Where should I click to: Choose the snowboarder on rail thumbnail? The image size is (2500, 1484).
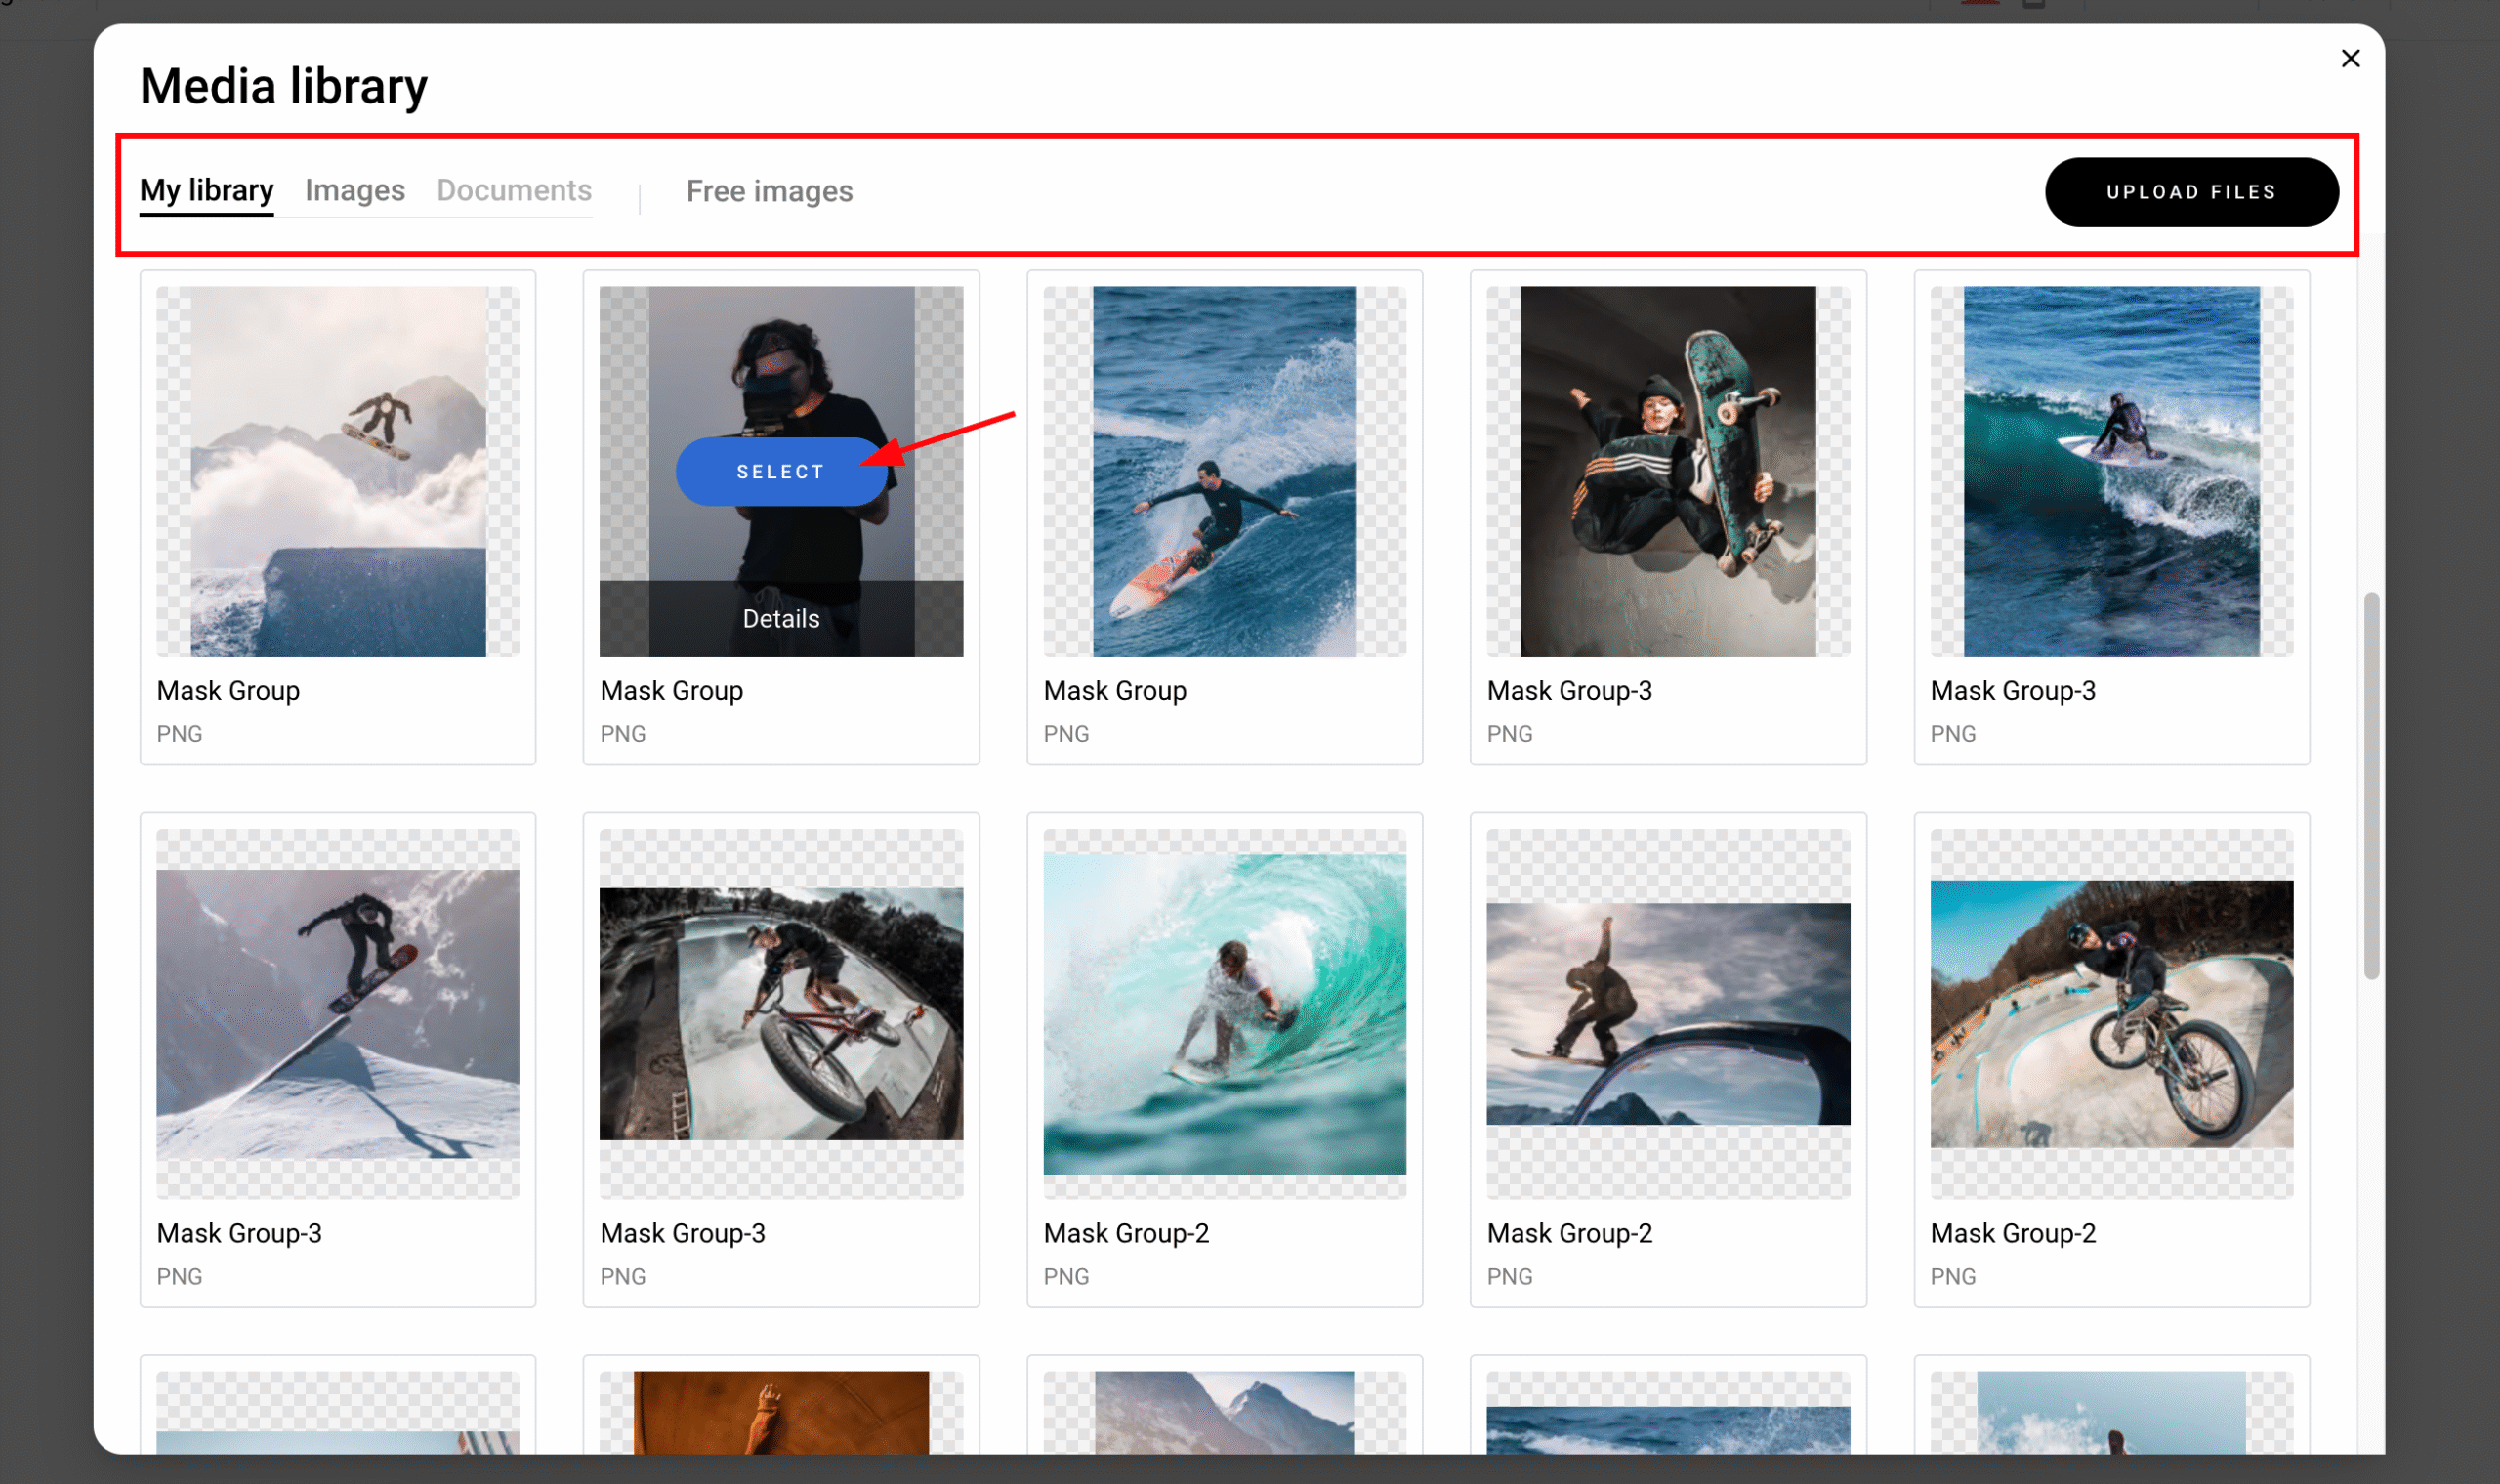[x=338, y=1013]
